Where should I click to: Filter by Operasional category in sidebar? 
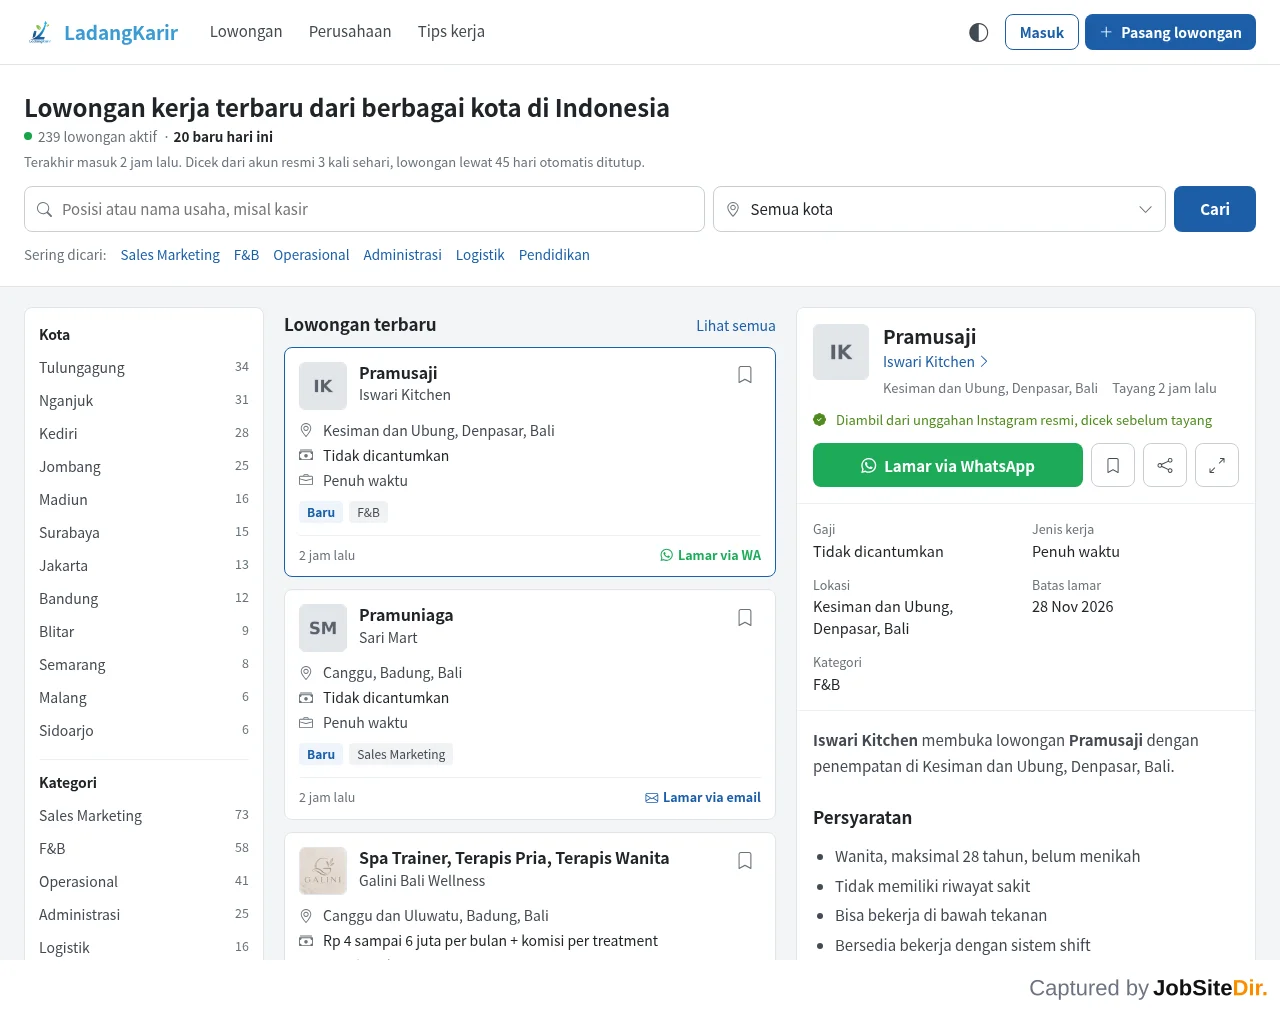(x=144, y=882)
